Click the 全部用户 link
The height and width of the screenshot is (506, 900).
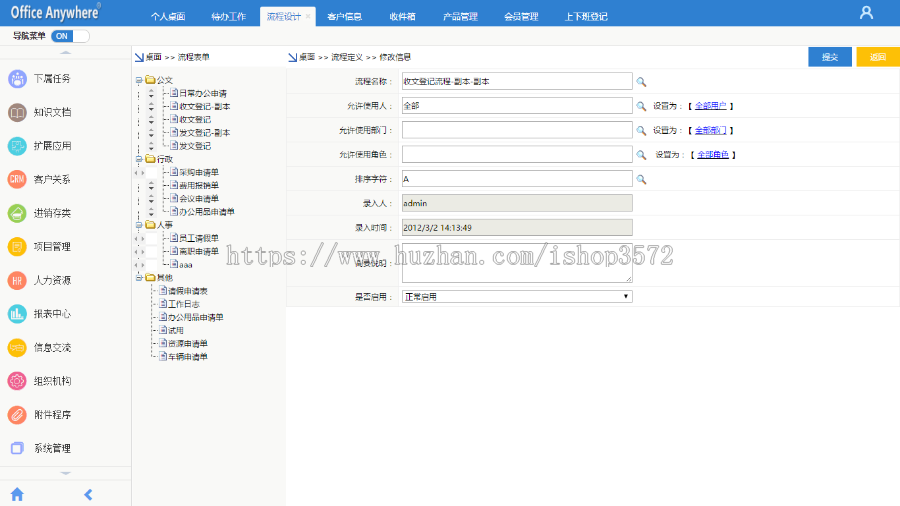tap(711, 106)
